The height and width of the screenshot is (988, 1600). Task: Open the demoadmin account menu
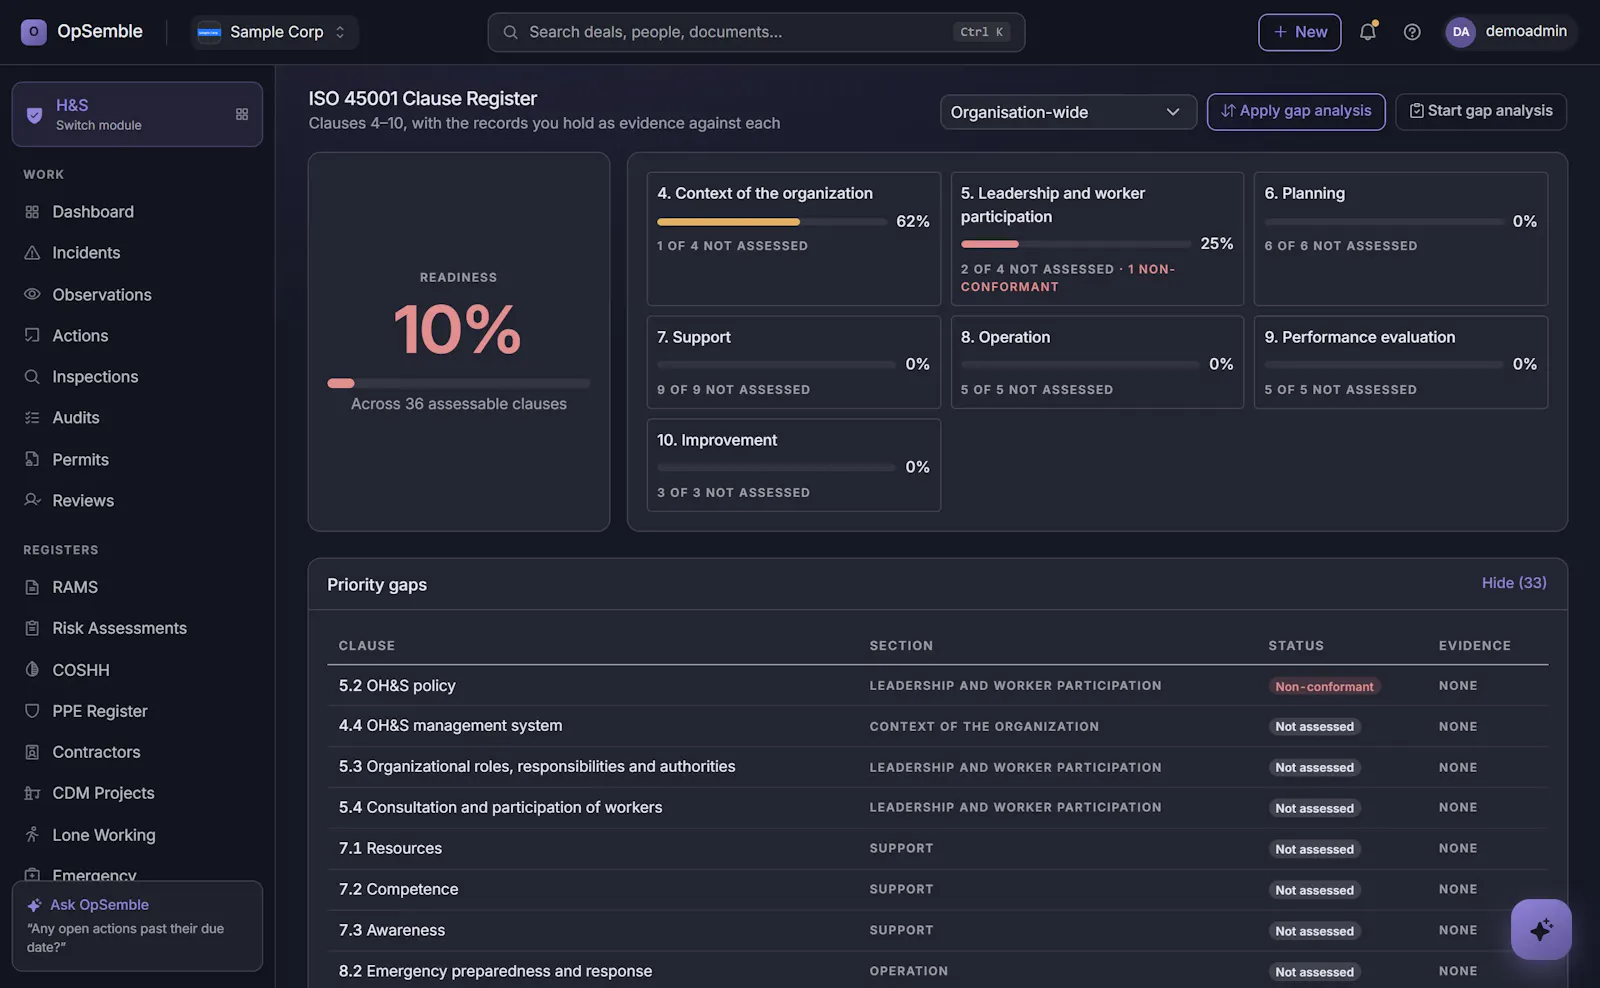tap(1509, 32)
